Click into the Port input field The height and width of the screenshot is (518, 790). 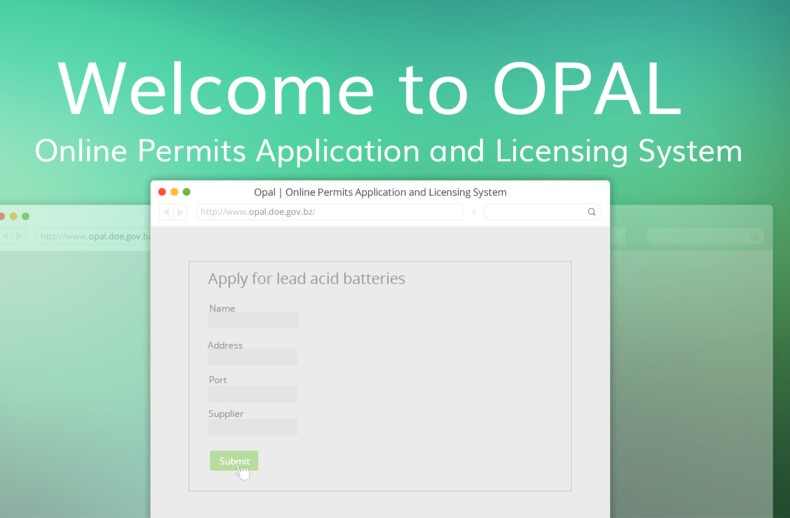[x=253, y=393]
